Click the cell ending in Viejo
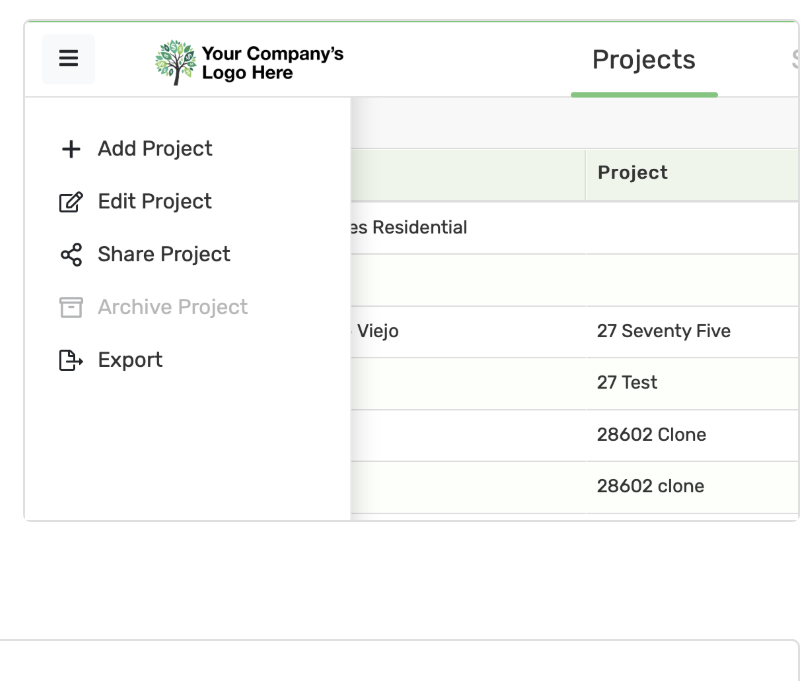 tap(468, 331)
